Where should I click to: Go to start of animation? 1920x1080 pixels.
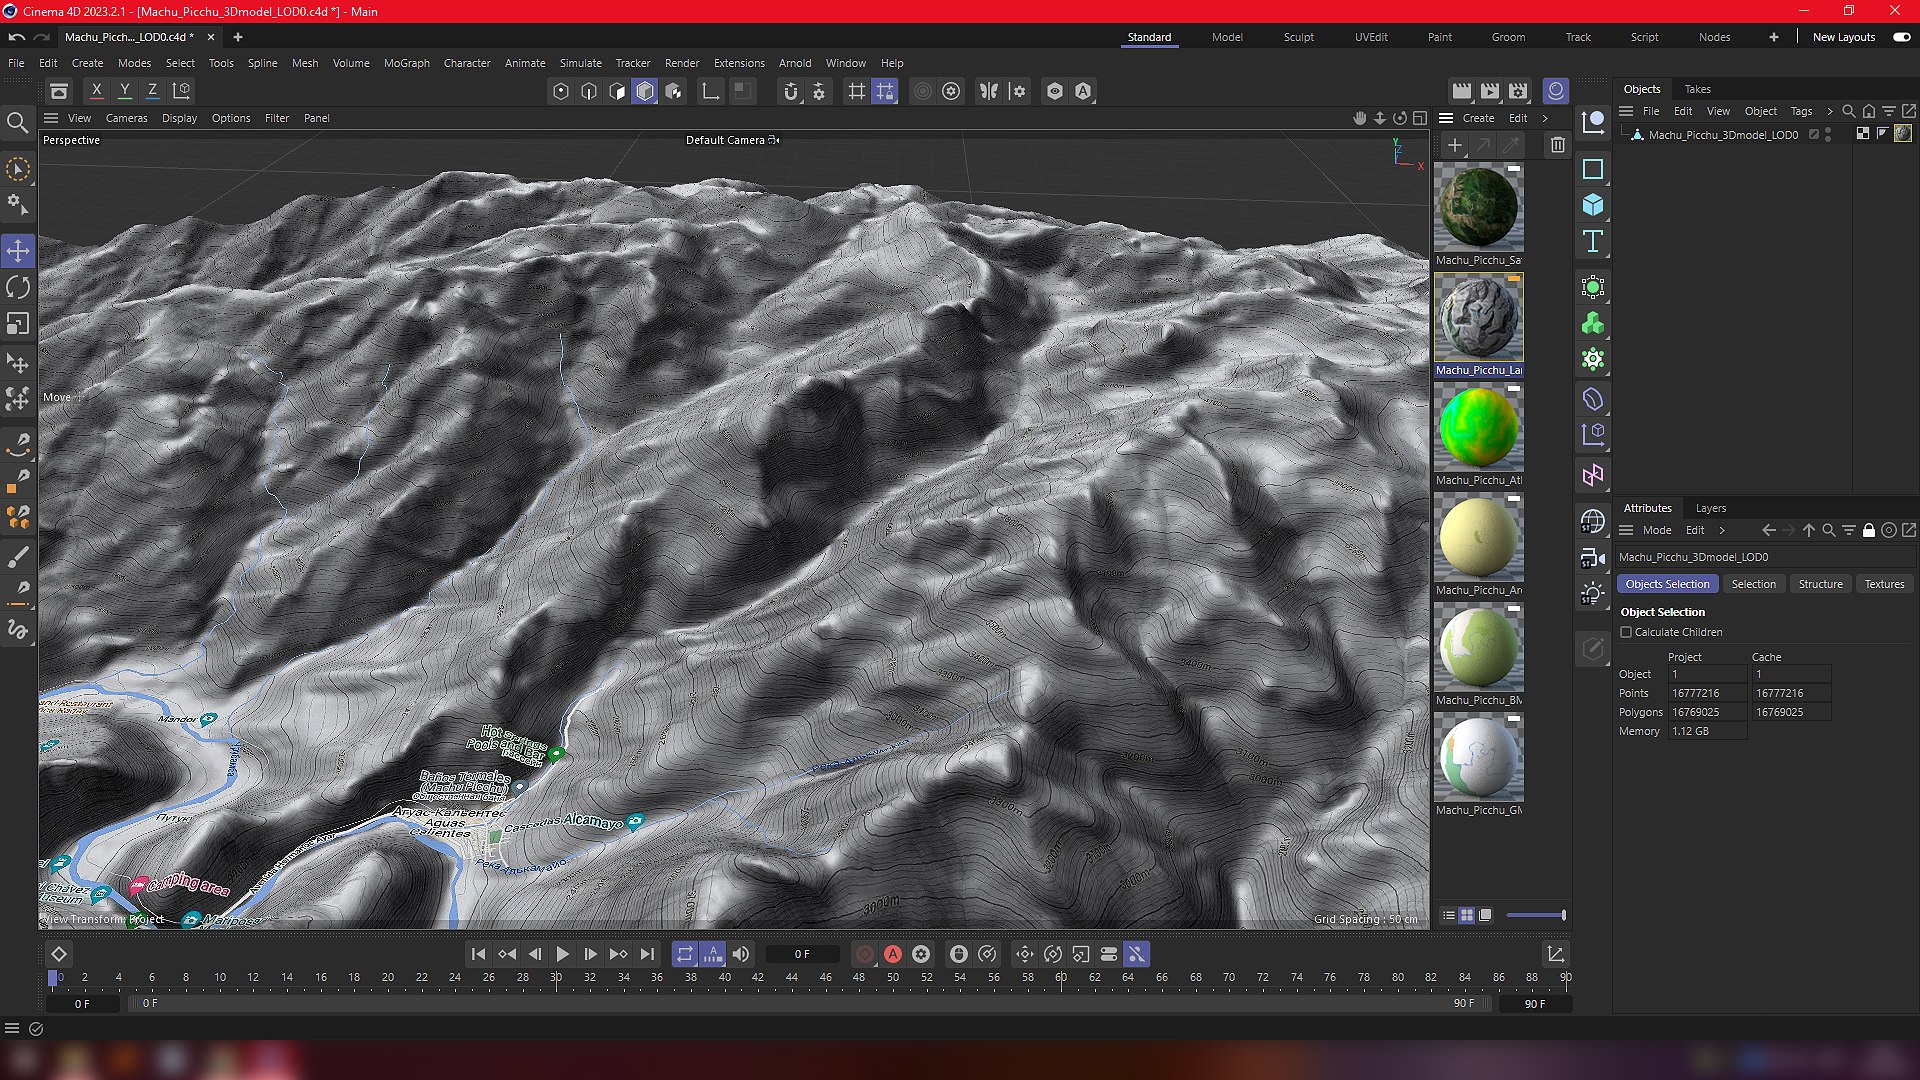478,955
